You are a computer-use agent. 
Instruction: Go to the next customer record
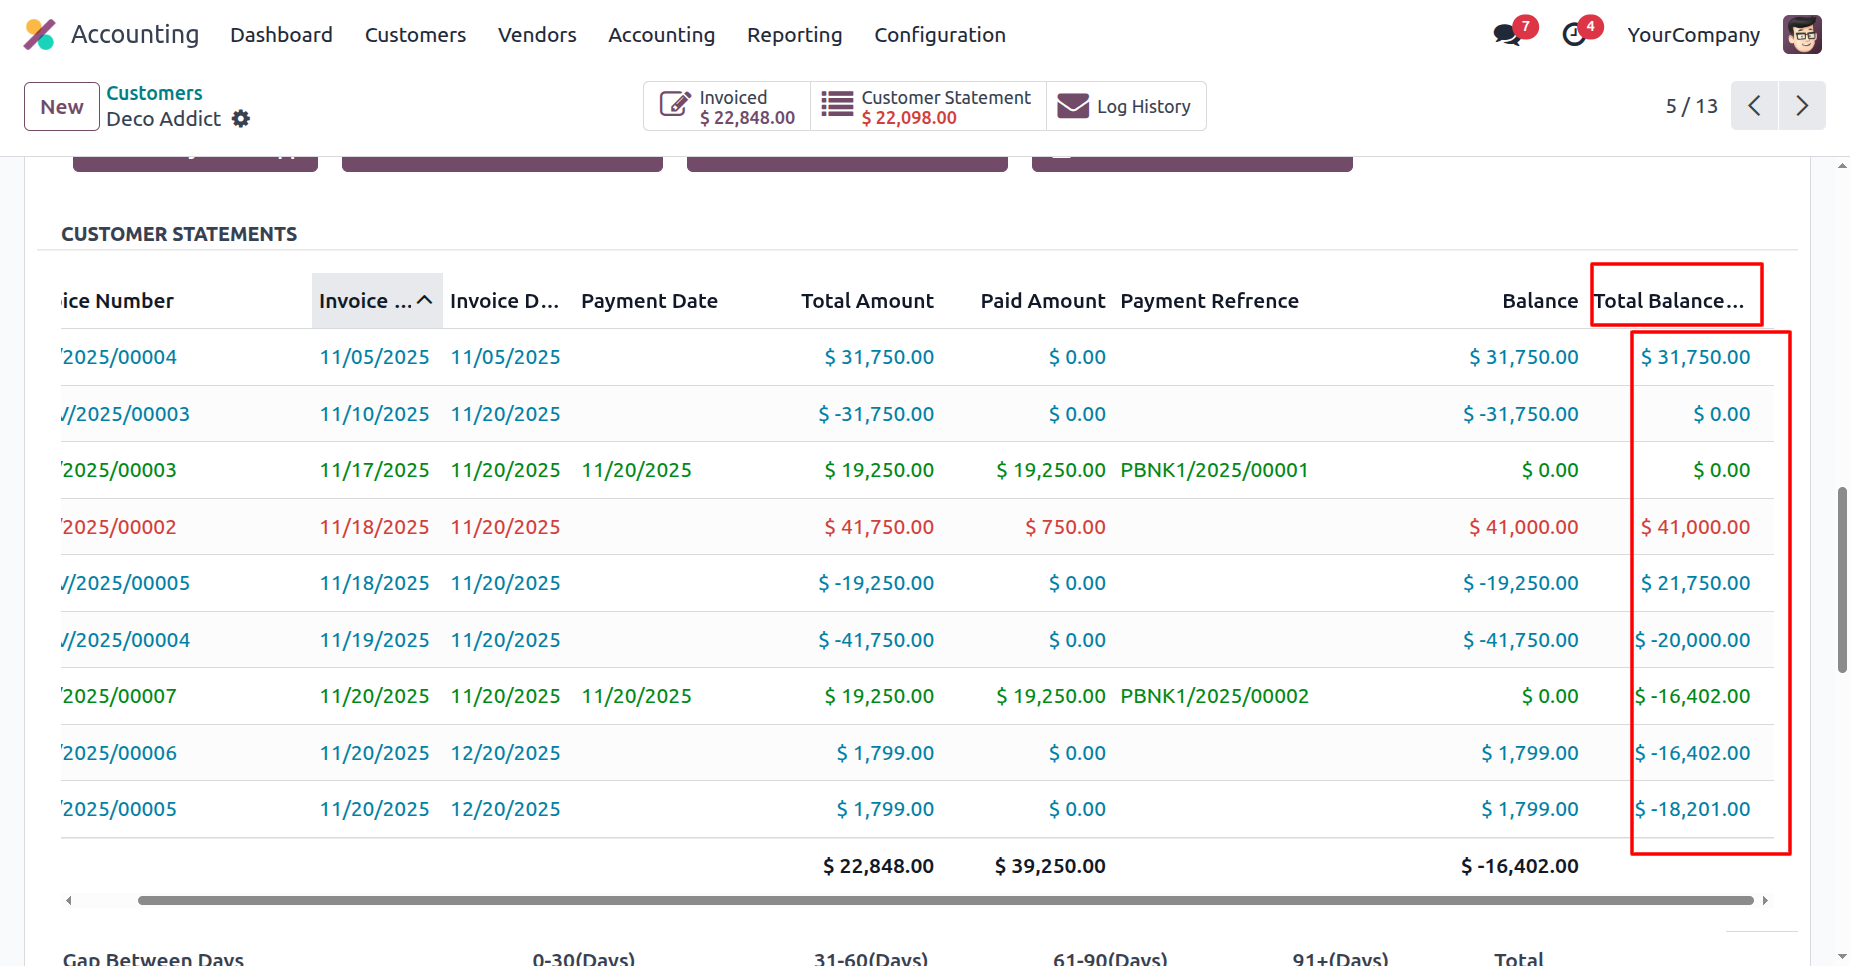coord(1801,106)
